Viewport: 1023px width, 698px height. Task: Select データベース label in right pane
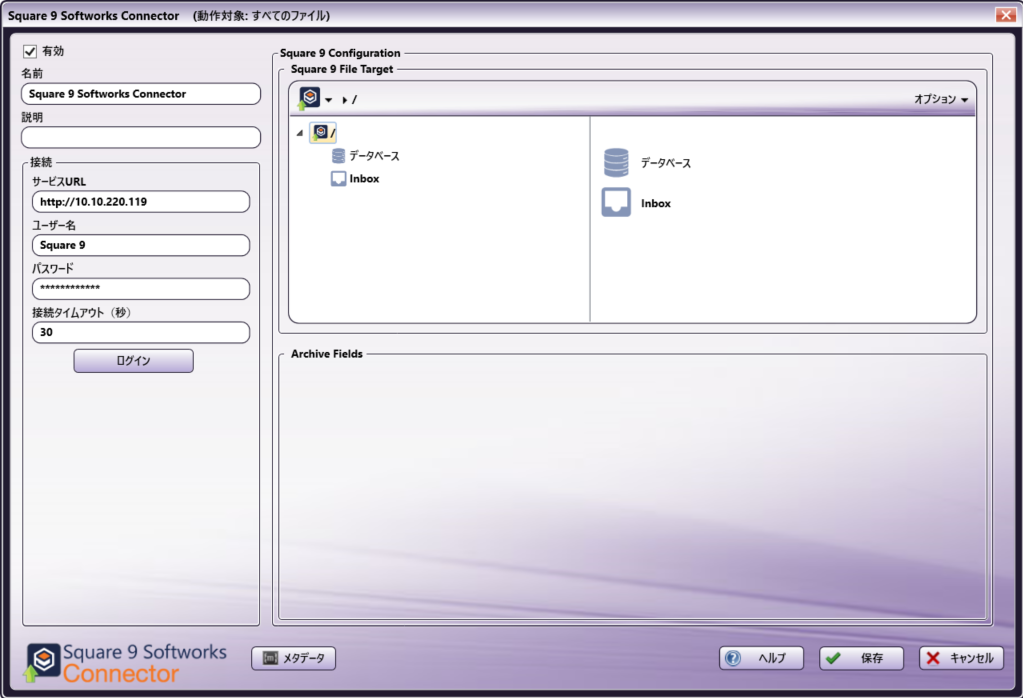(x=665, y=163)
